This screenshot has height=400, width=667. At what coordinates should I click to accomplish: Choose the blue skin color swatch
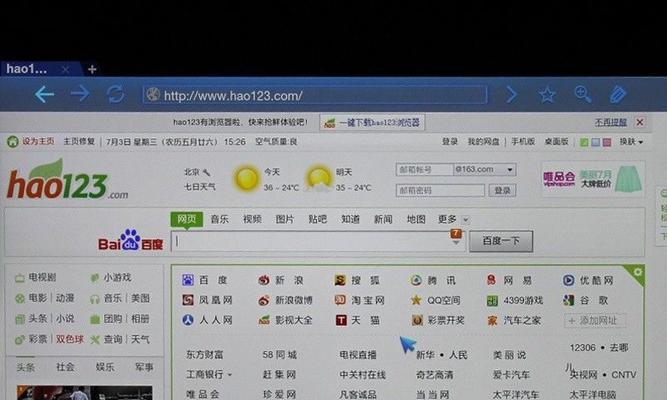596,142
